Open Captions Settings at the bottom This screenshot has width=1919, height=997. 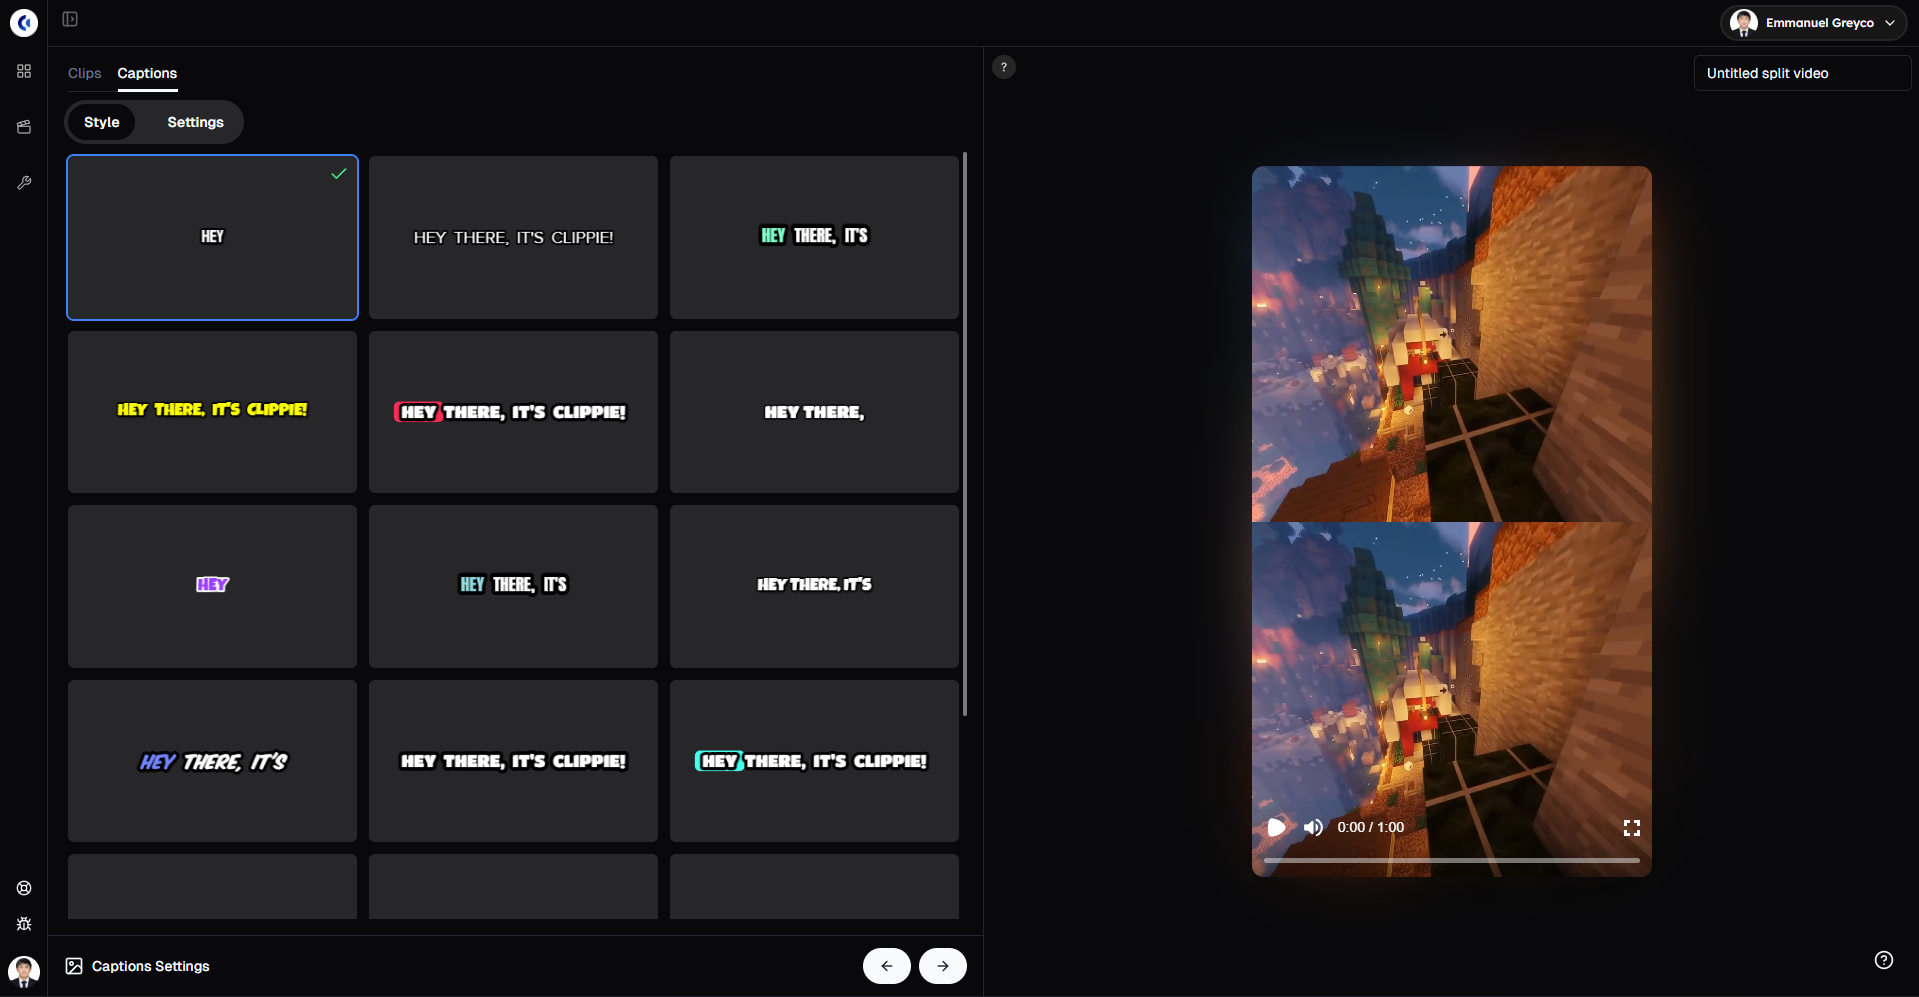pyautogui.click(x=138, y=966)
